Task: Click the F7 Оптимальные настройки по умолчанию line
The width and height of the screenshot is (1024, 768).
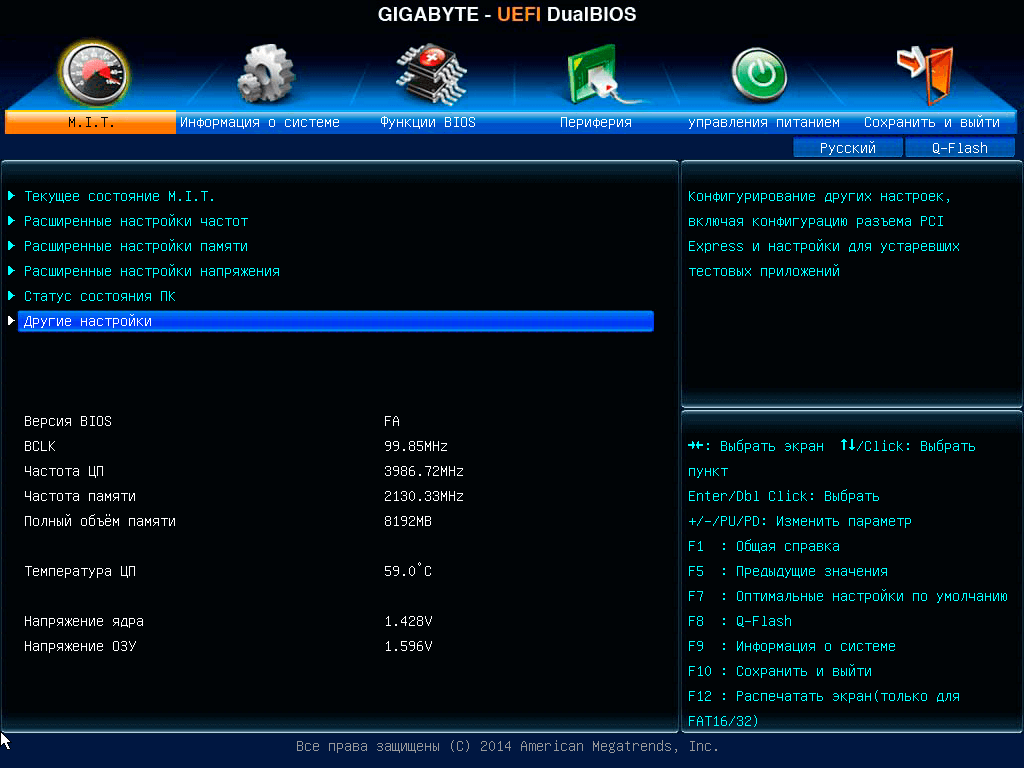Action: pyautogui.click(x=848, y=596)
